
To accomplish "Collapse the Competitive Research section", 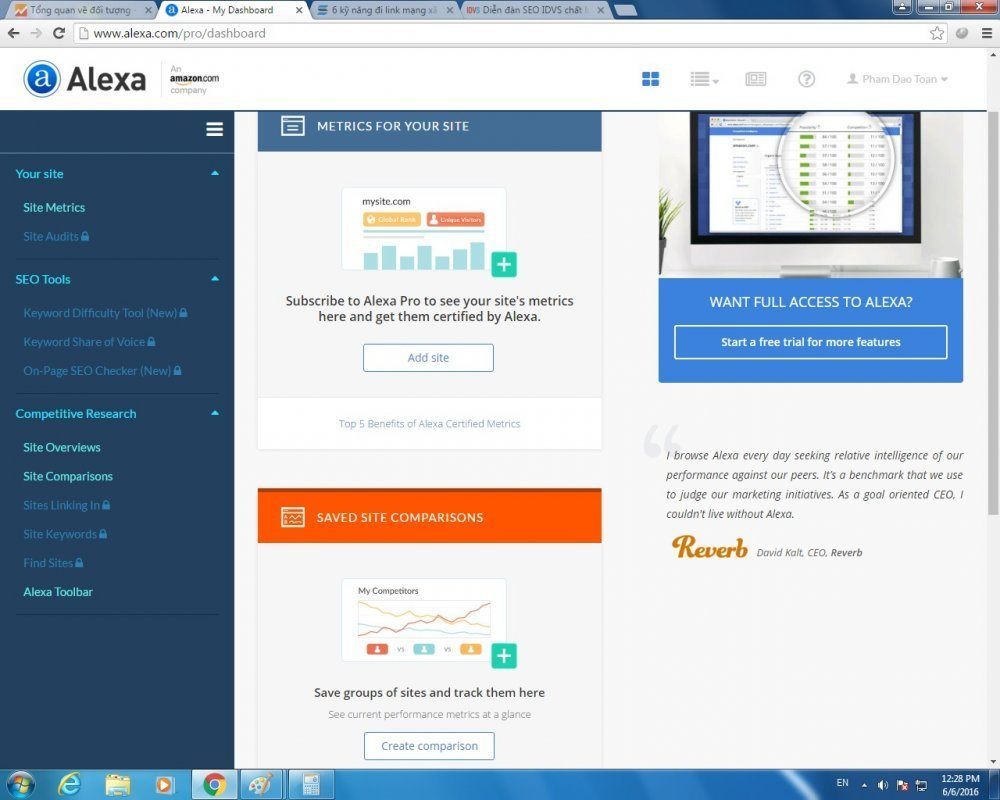I will [215, 413].
